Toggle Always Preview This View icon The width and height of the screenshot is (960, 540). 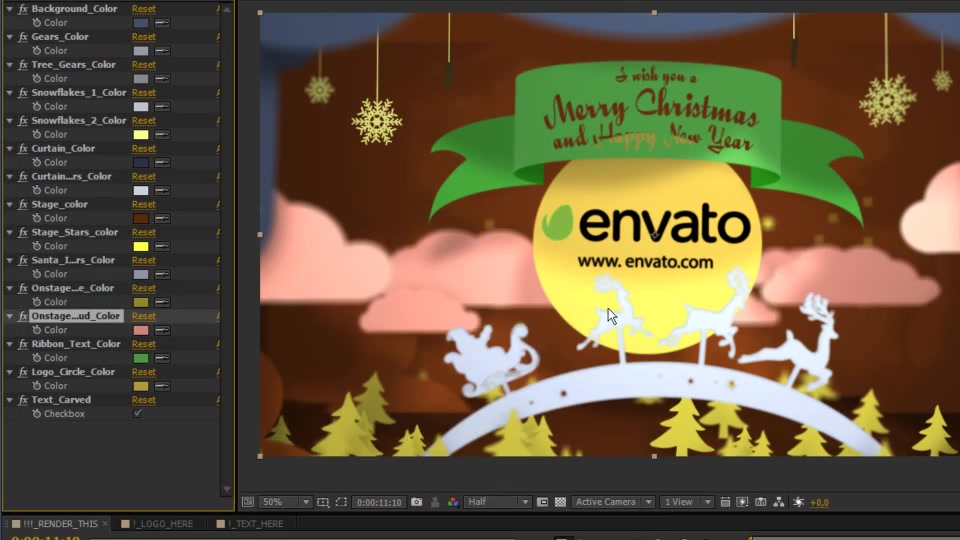(247, 502)
